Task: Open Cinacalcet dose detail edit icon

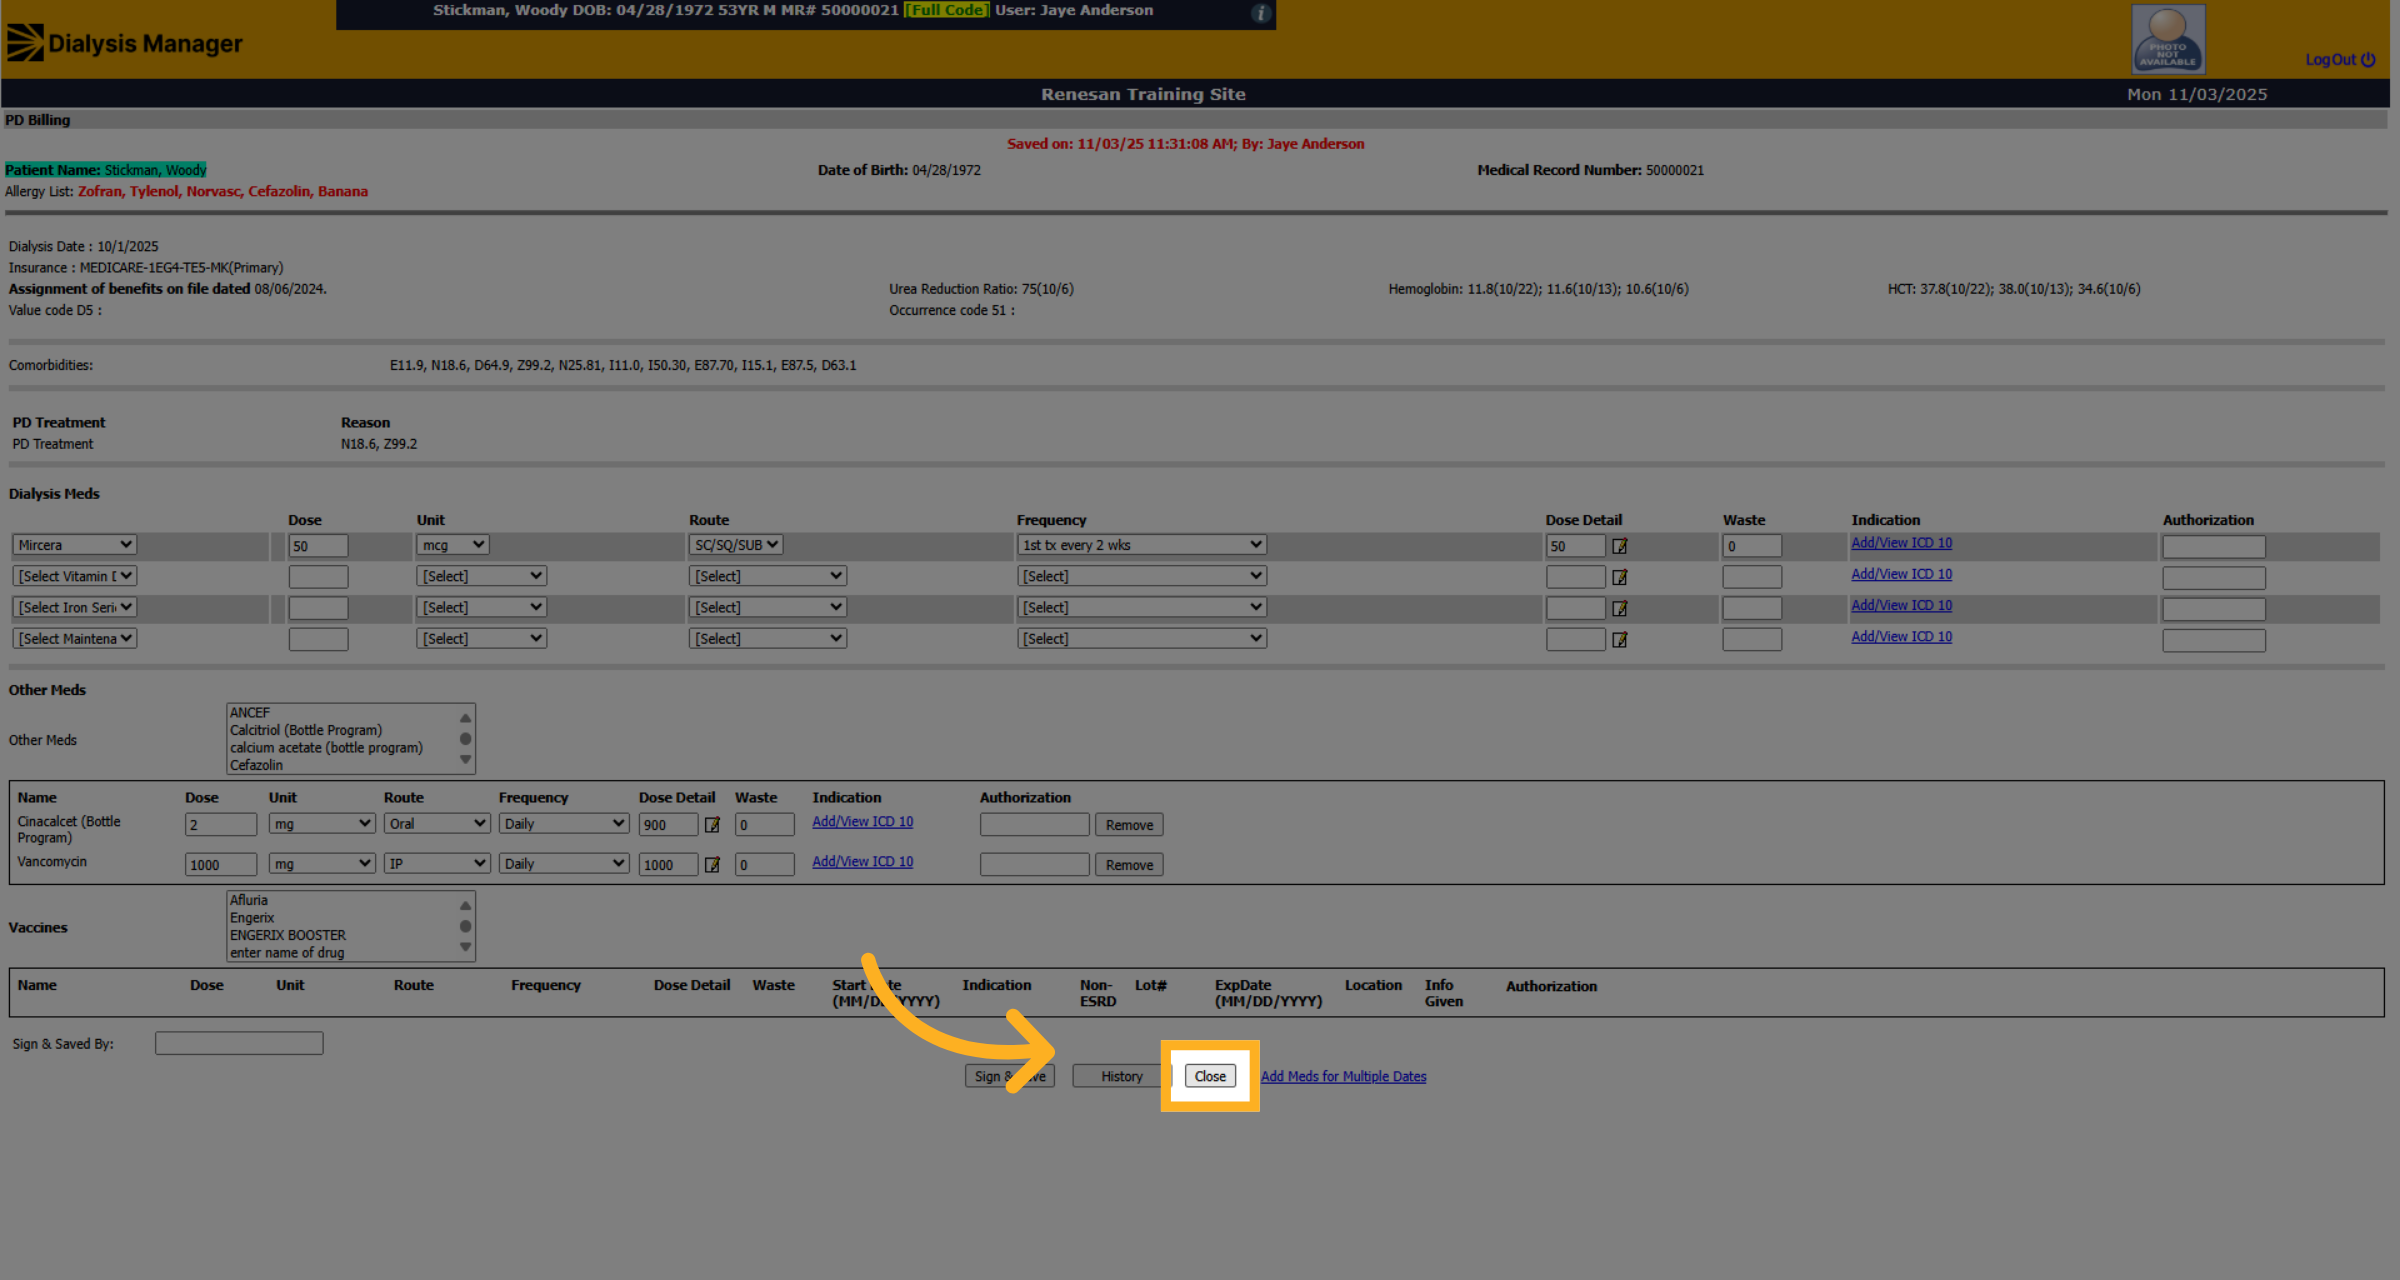Action: tap(712, 825)
